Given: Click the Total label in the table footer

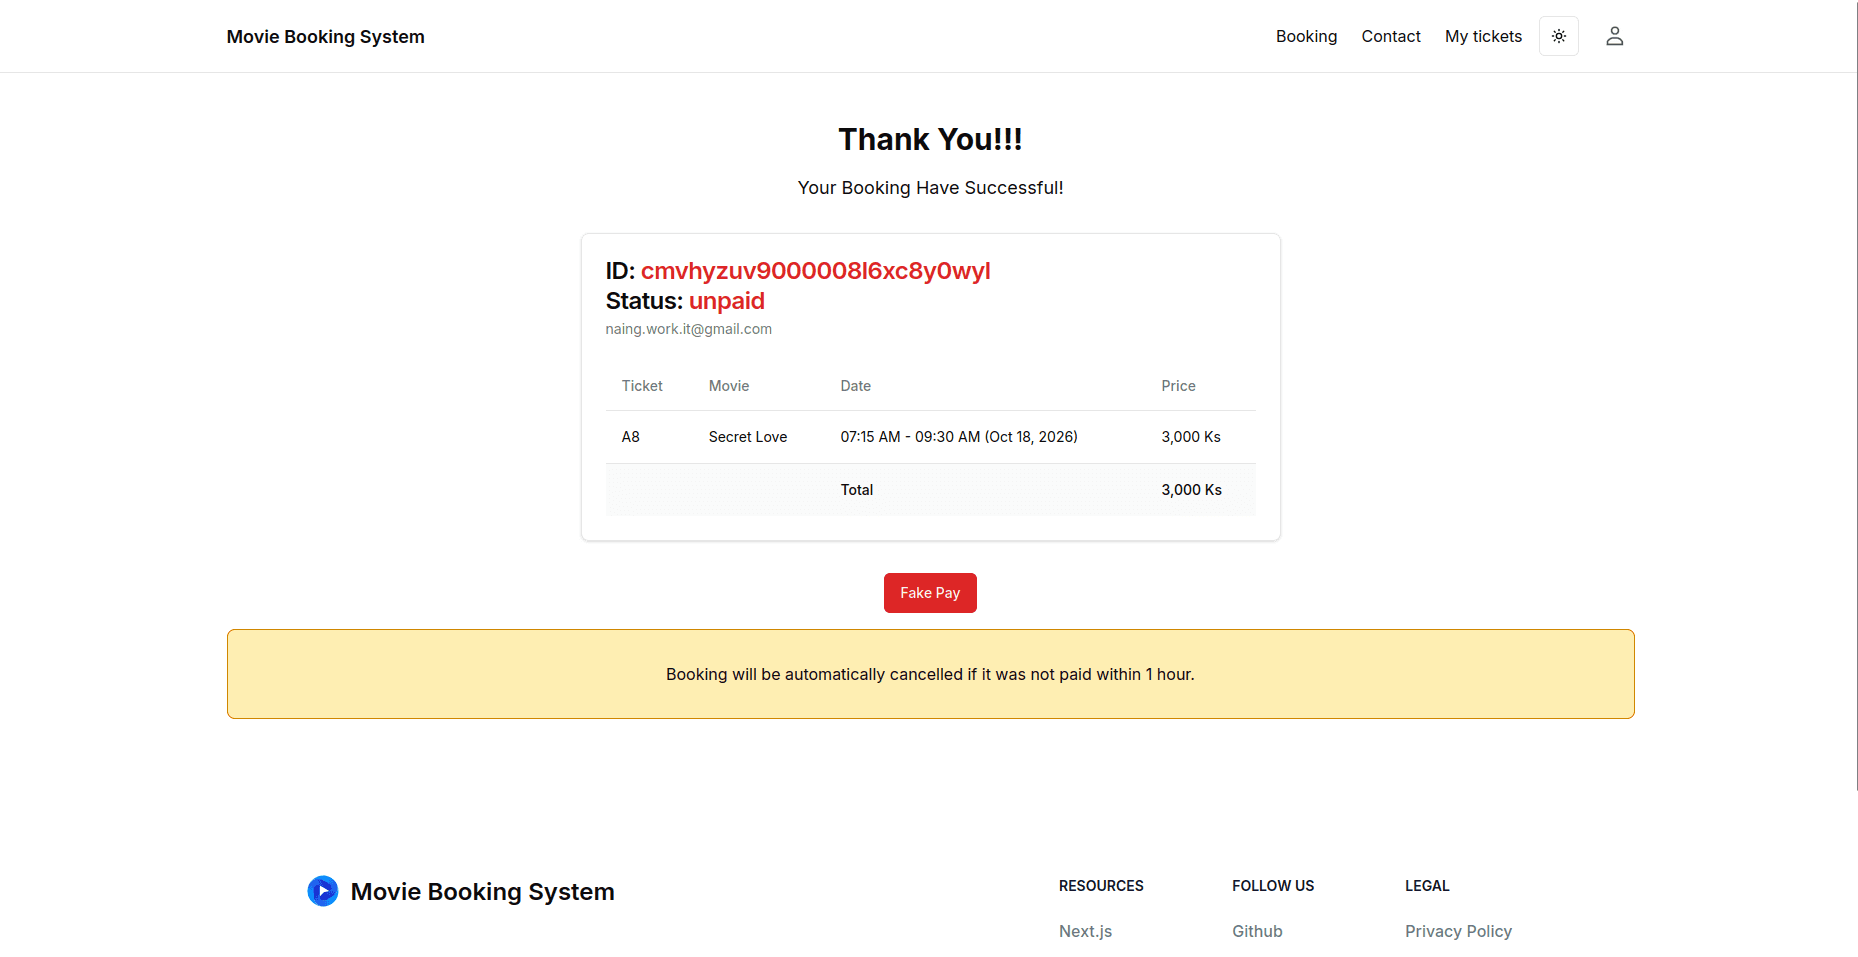Looking at the screenshot, I should [857, 490].
